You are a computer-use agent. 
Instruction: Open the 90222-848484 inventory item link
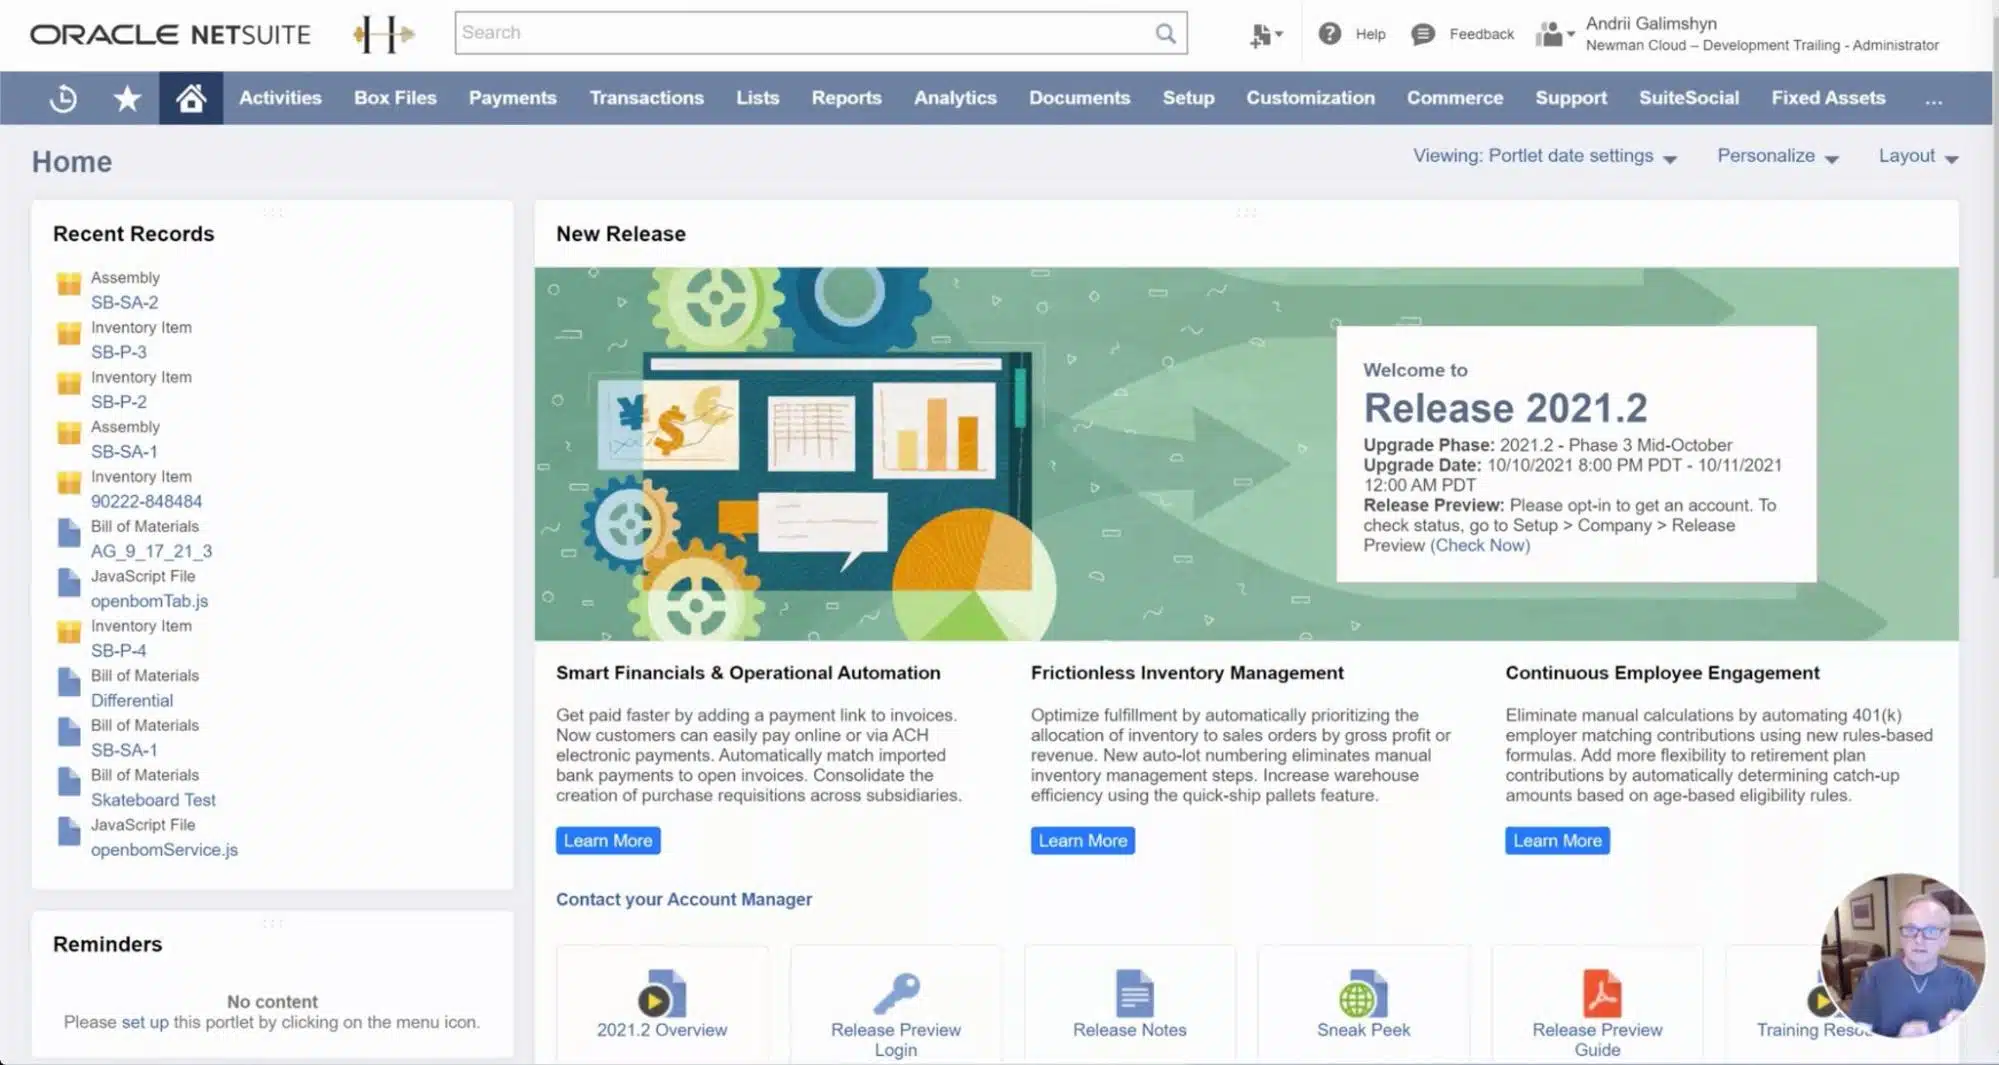146,501
